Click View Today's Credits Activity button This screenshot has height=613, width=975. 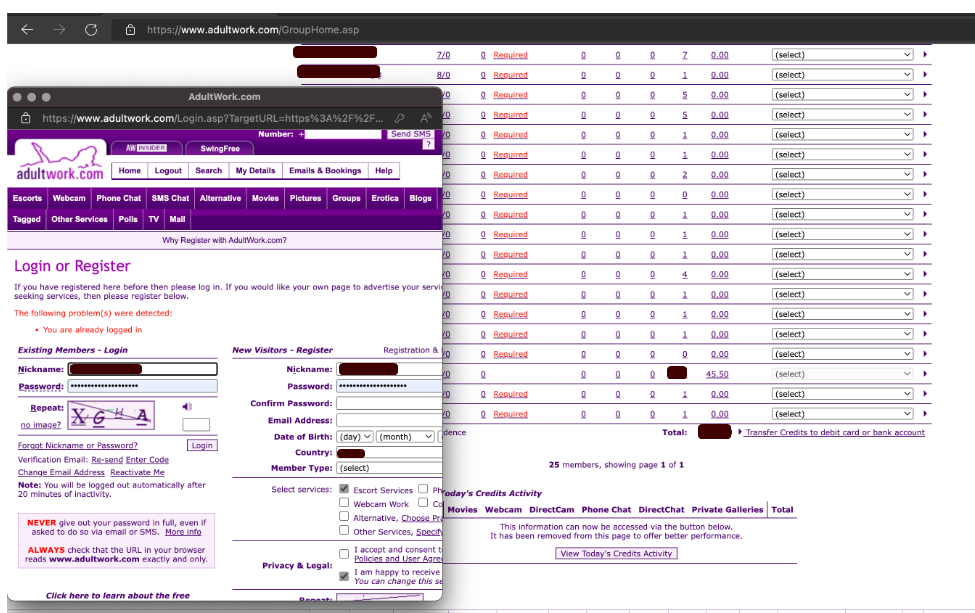pos(616,553)
